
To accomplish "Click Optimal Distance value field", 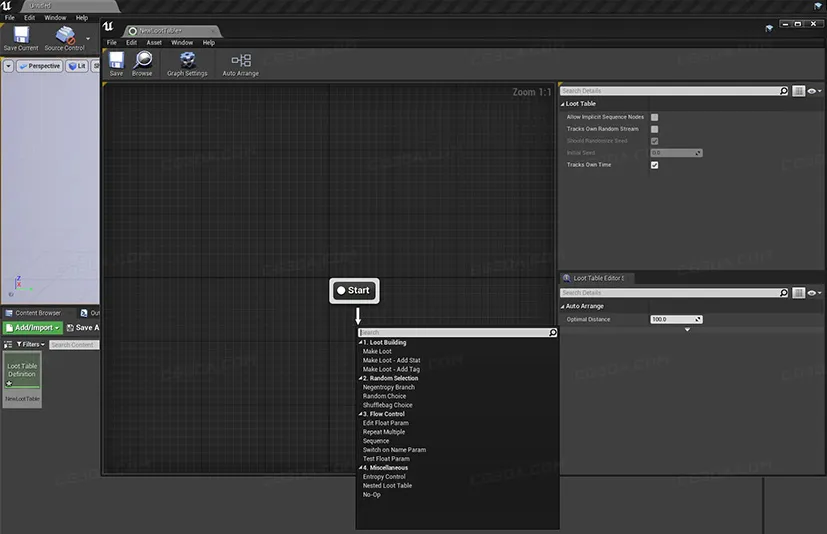I will pos(676,320).
